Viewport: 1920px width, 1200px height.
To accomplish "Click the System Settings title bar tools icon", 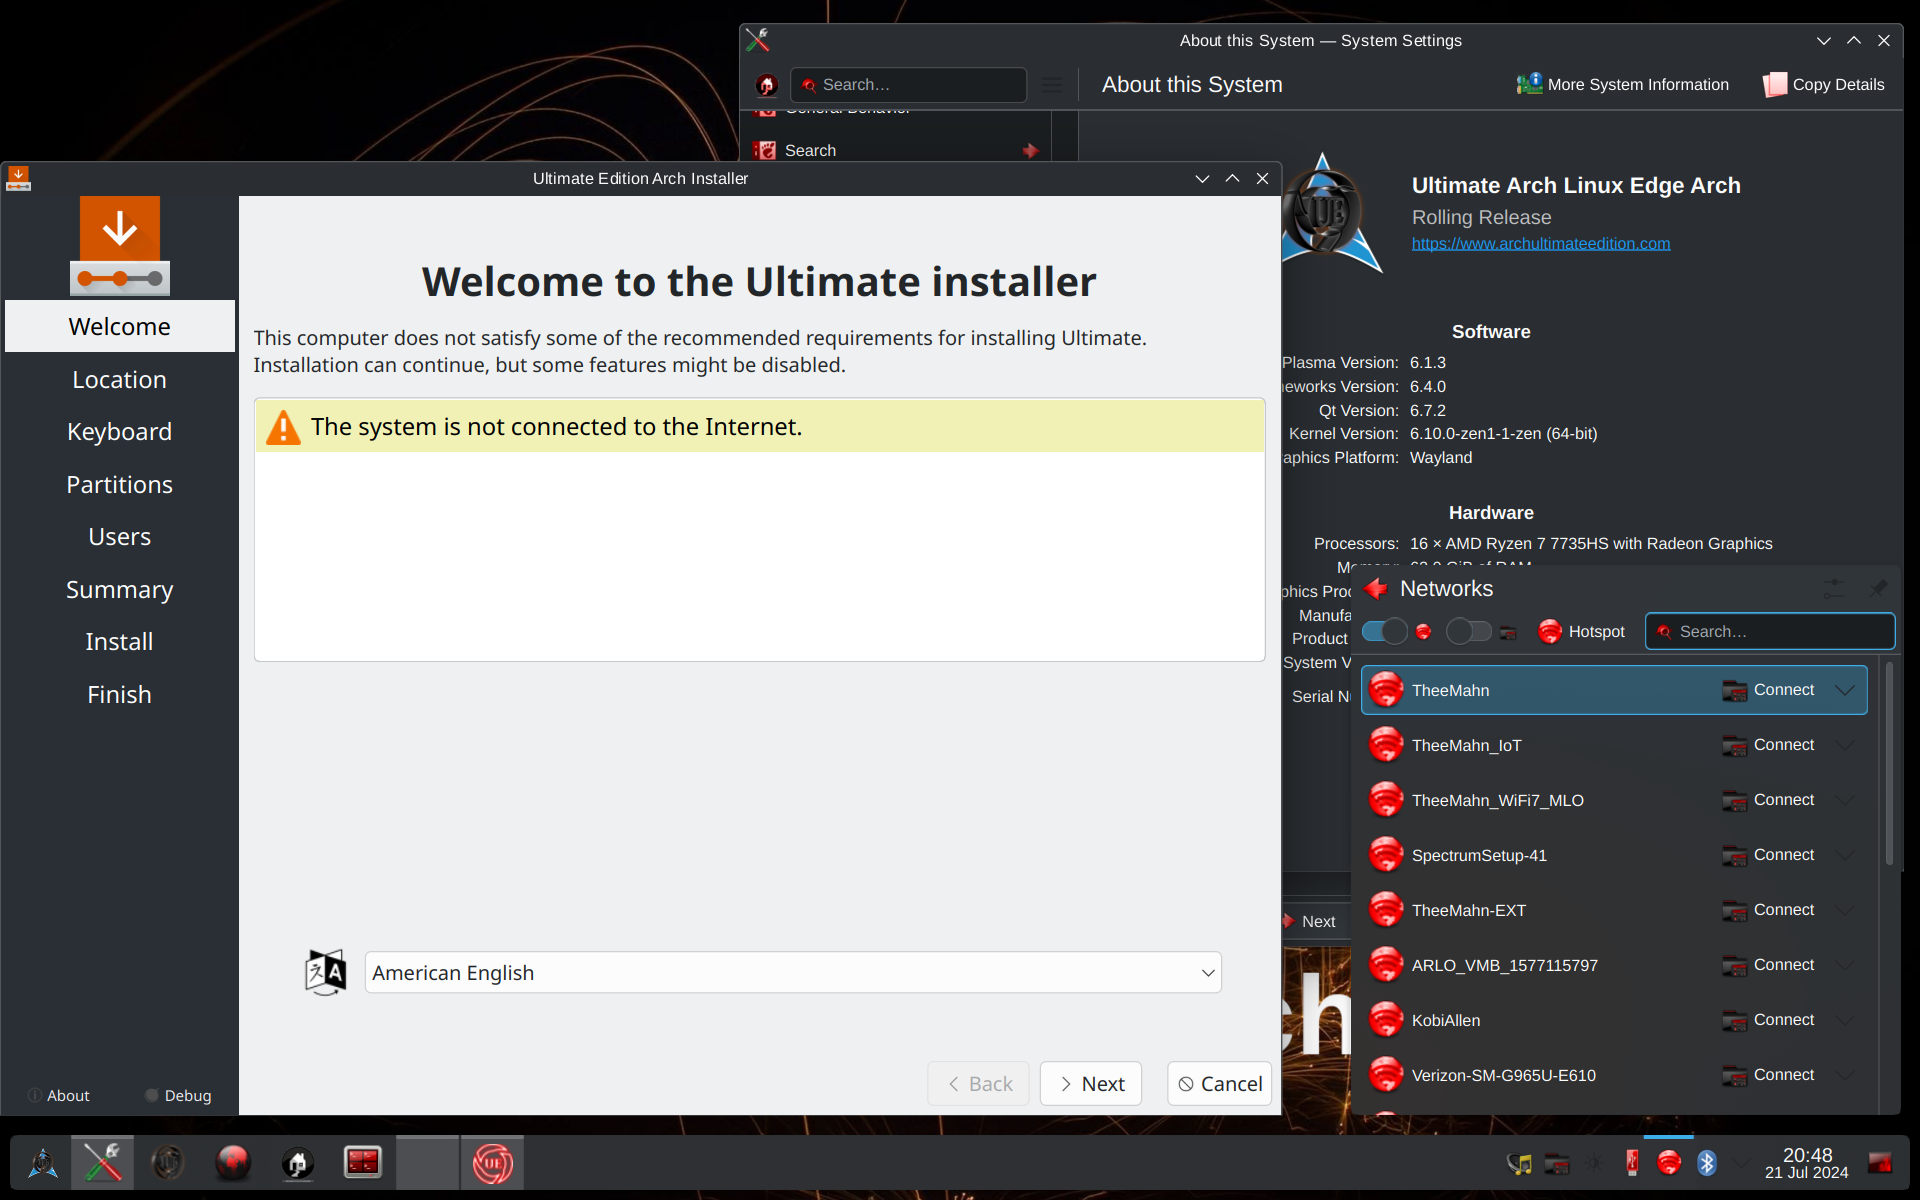I will click(757, 40).
